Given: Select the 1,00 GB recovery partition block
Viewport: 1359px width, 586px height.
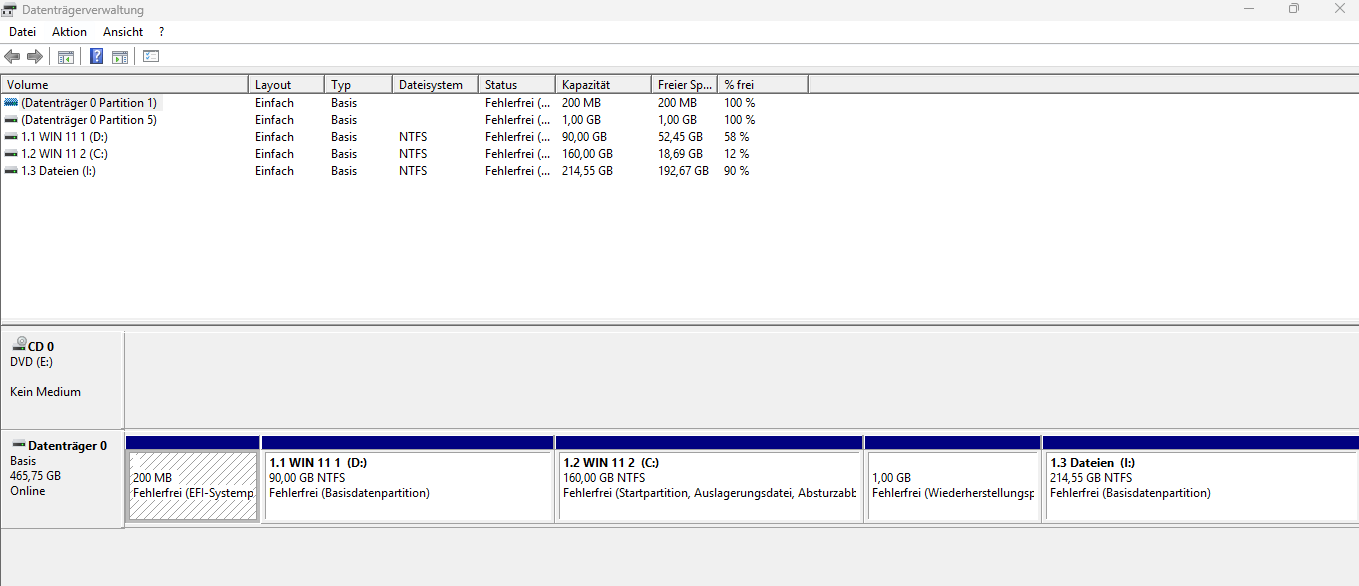Looking at the screenshot, I should point(953,486).
